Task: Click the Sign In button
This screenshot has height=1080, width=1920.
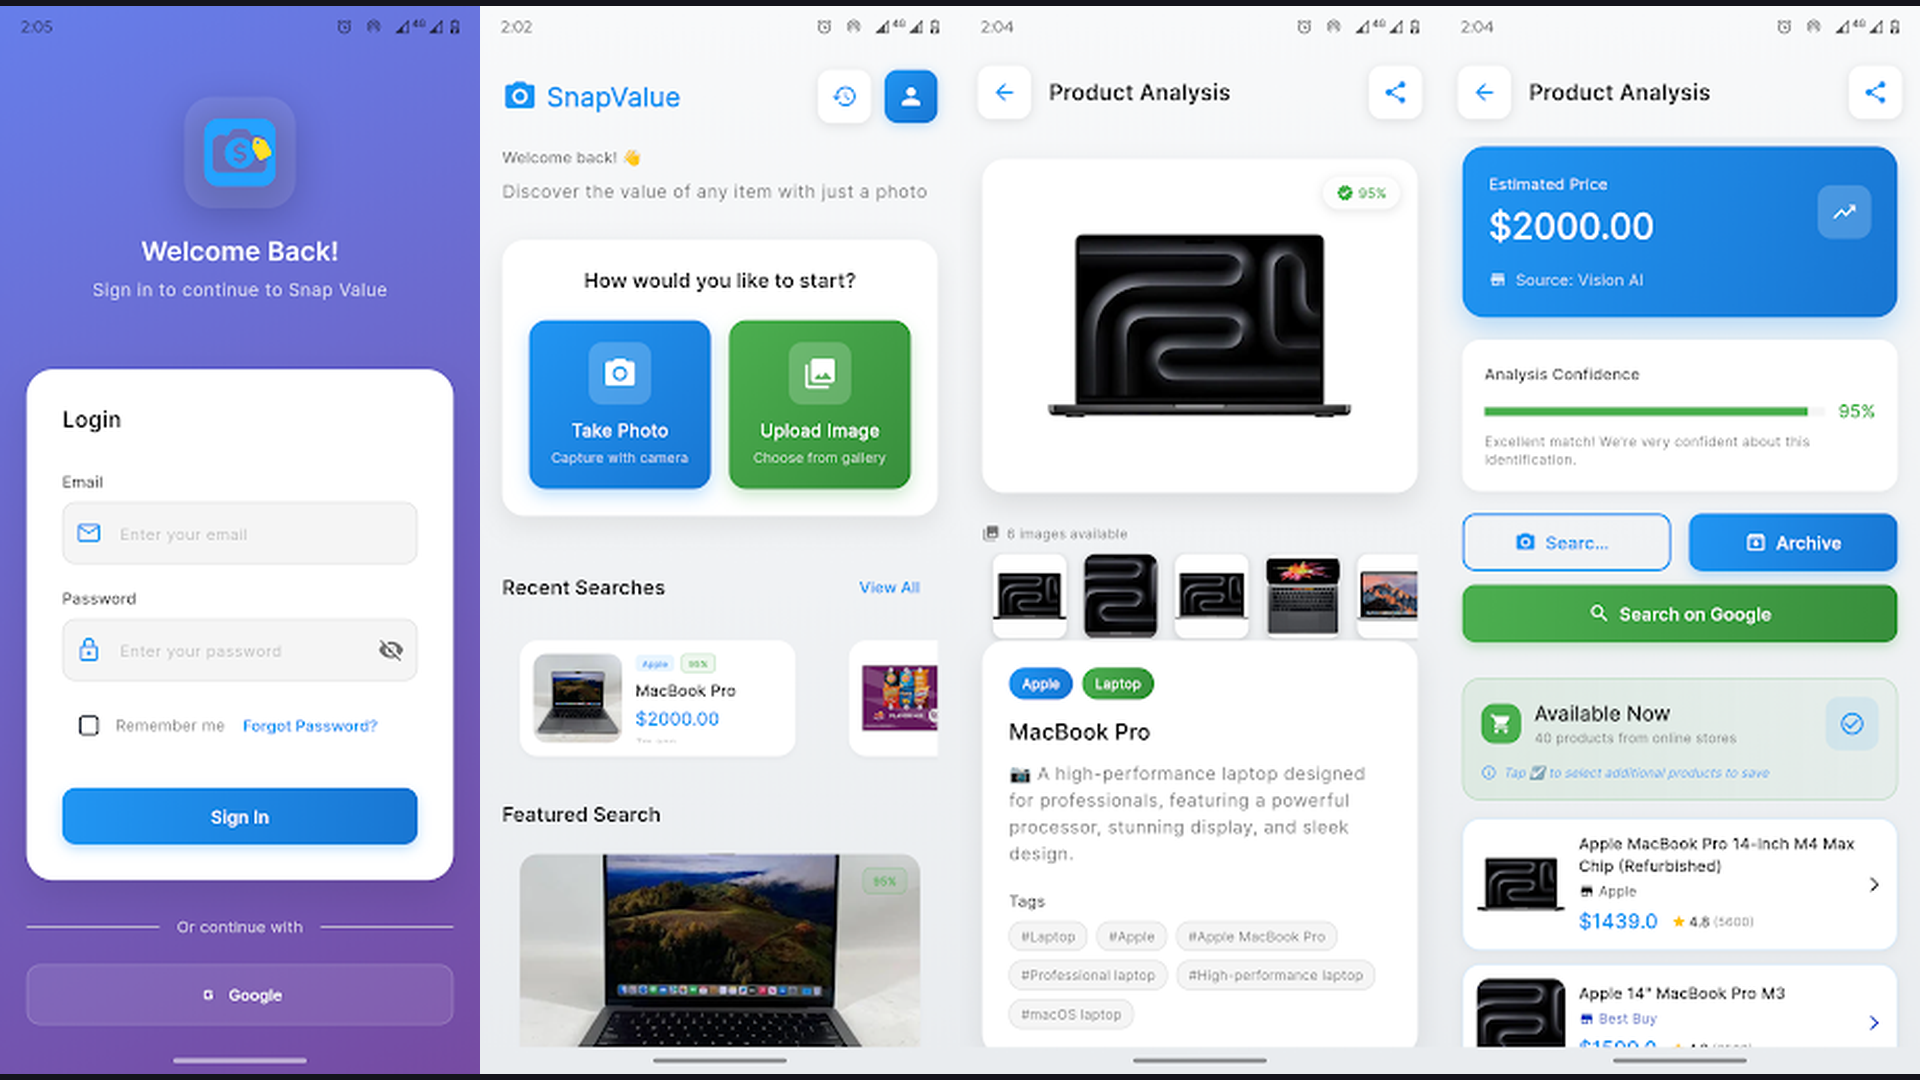Action: (x=240, y=816)
